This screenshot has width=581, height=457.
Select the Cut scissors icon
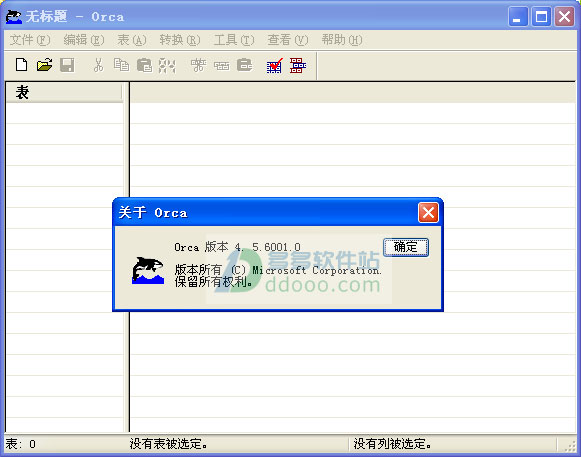98,65
